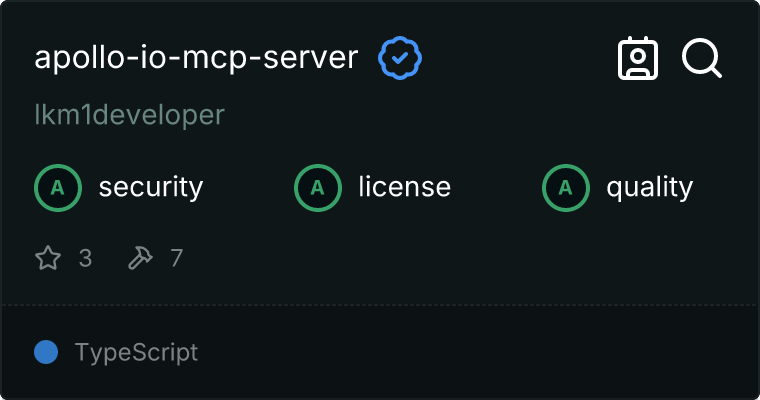Click the license grade A circle

pos(318,188)
